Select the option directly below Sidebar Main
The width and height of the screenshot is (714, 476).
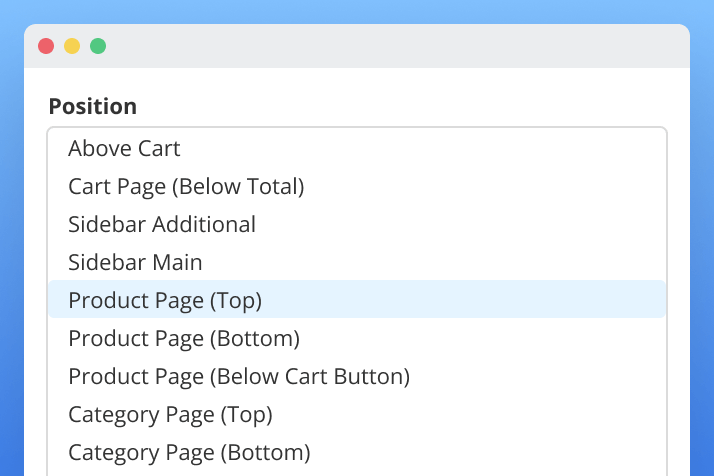[165, 300]
